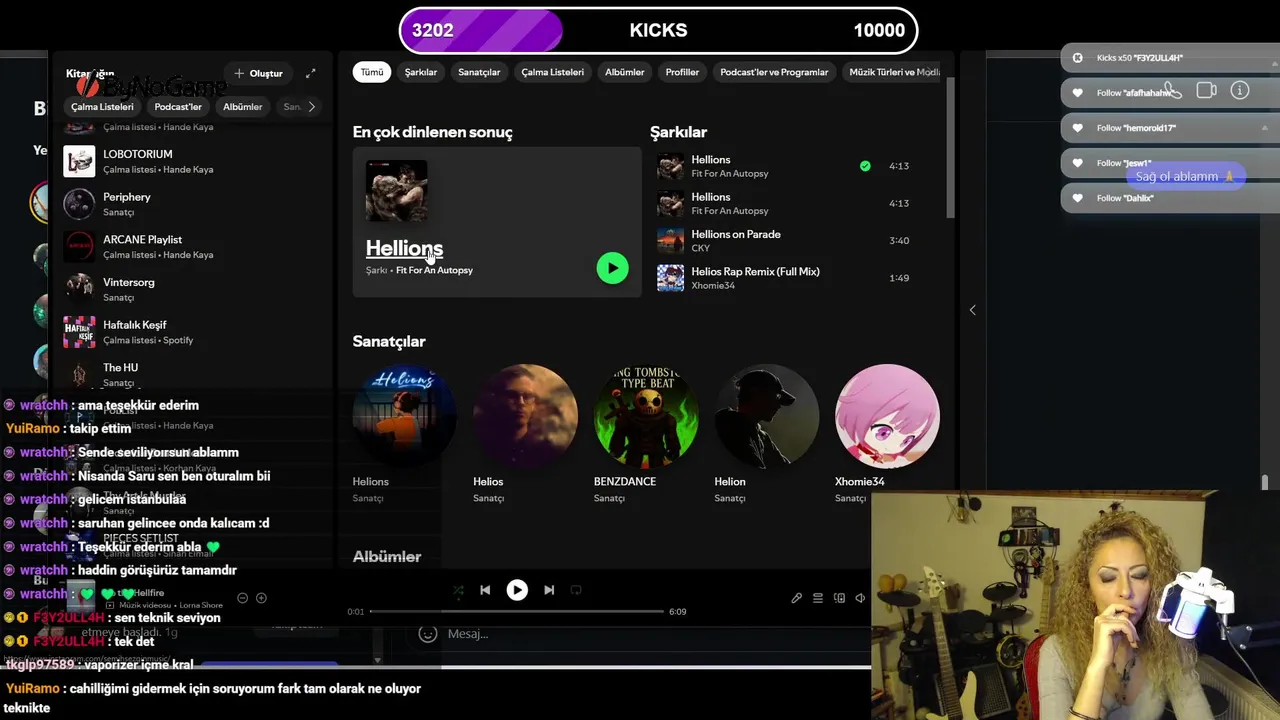The height and width of the screenshot is (720, 1280).
Task: Filter library by Albümler chip
Action: (242, 106)
